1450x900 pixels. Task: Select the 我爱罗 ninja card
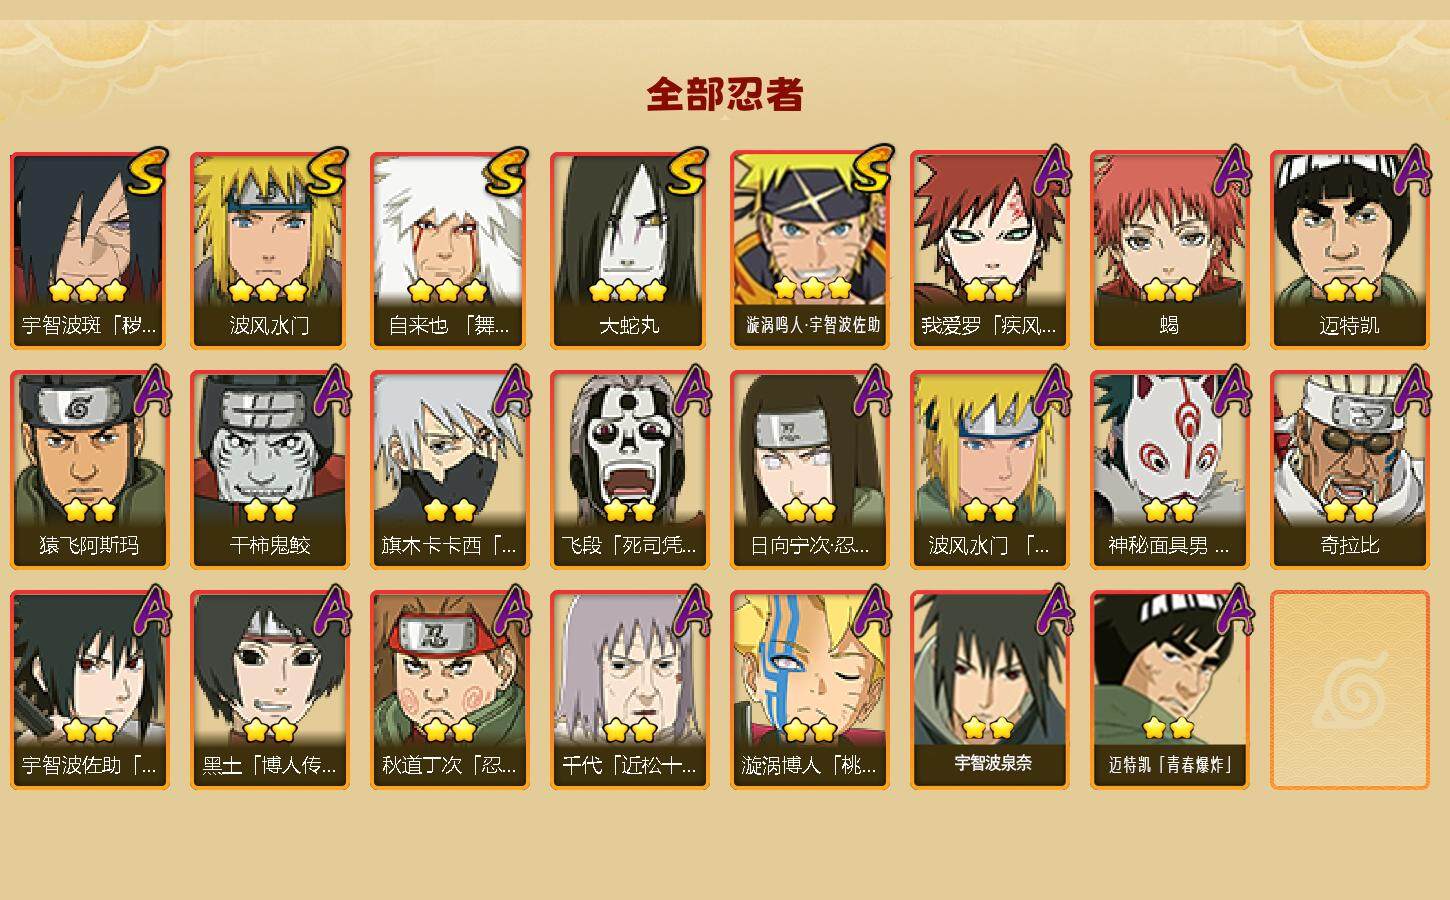click(990, 250)
